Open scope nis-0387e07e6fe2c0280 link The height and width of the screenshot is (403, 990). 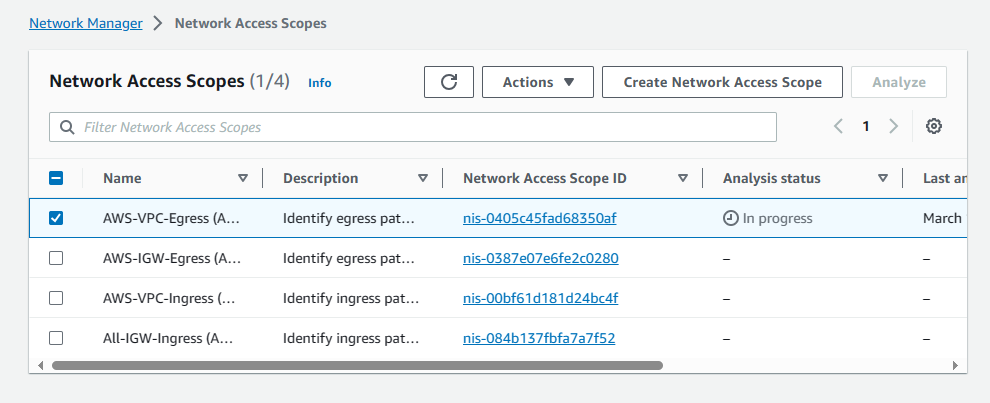point(540,258)
